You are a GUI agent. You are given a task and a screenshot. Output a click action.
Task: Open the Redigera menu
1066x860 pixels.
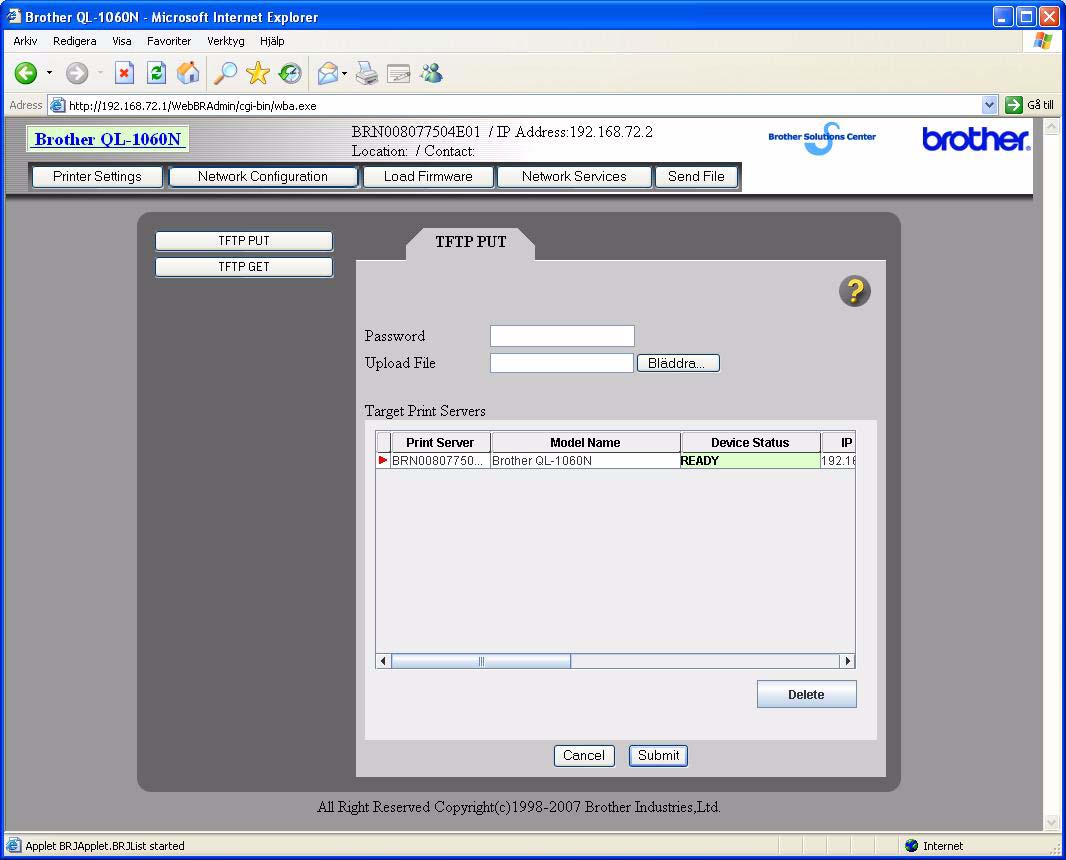[75, 41]
